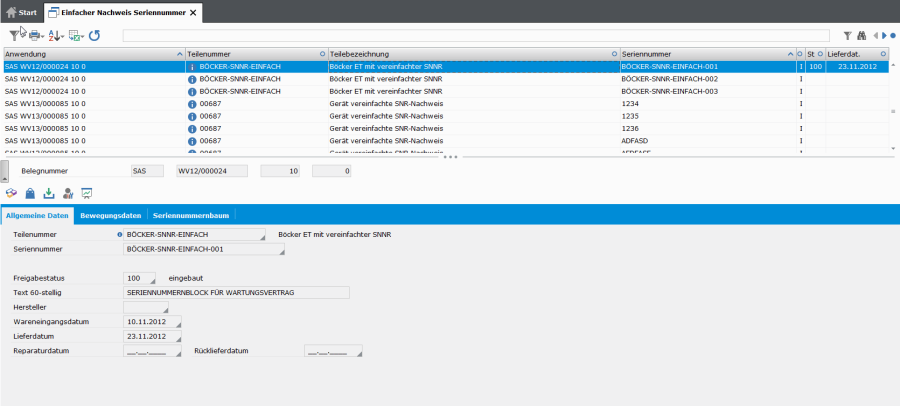Click the blue next-arrow navigation icon
Viewport: 900px width, 406px height.
coord(884,35)
